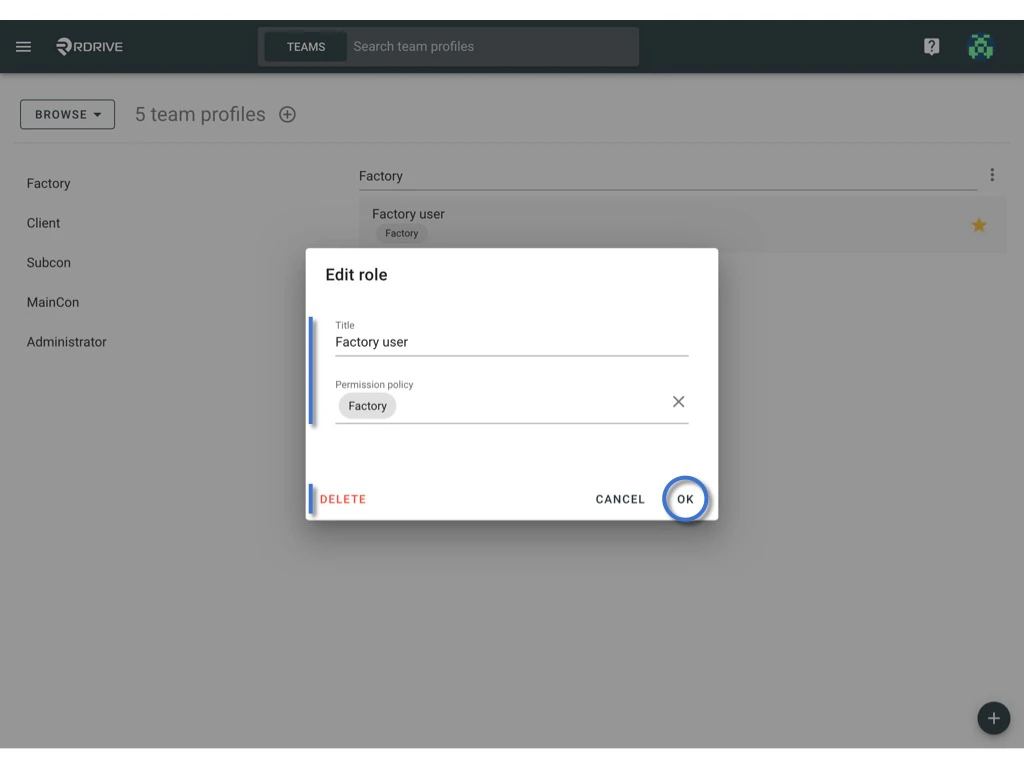Image resolution: width=1024 pixels, height=768 pixels.
Task: Open the BROWSE dropdown
Action: pos(66,114)
